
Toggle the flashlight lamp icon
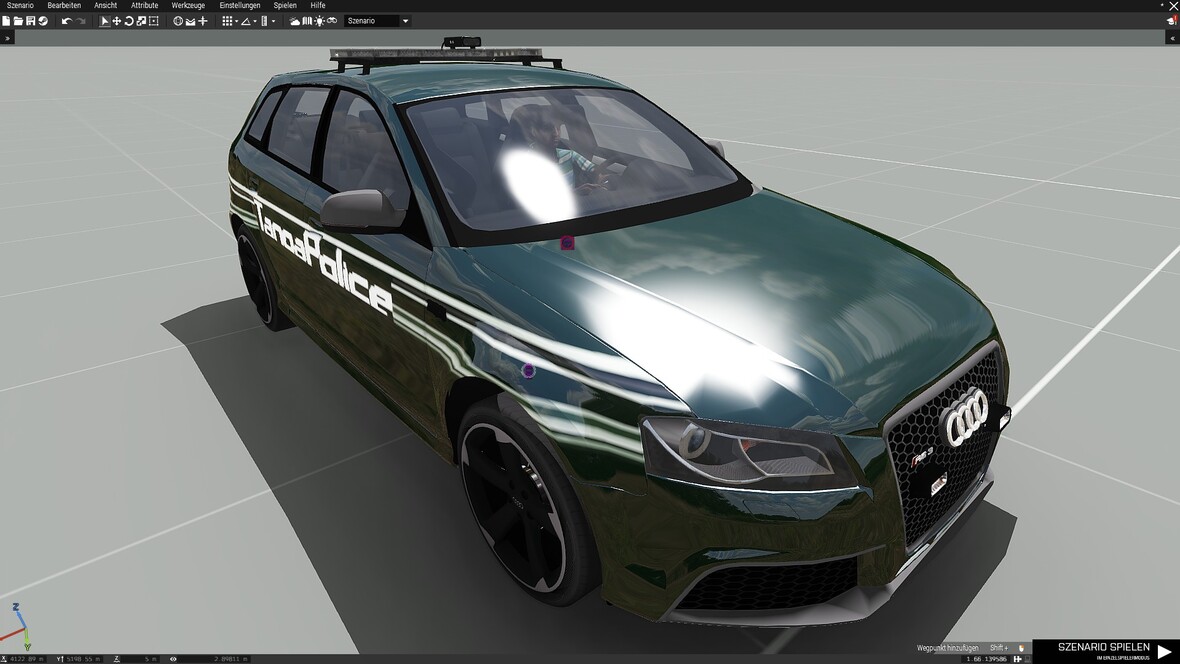pos(319,21)
